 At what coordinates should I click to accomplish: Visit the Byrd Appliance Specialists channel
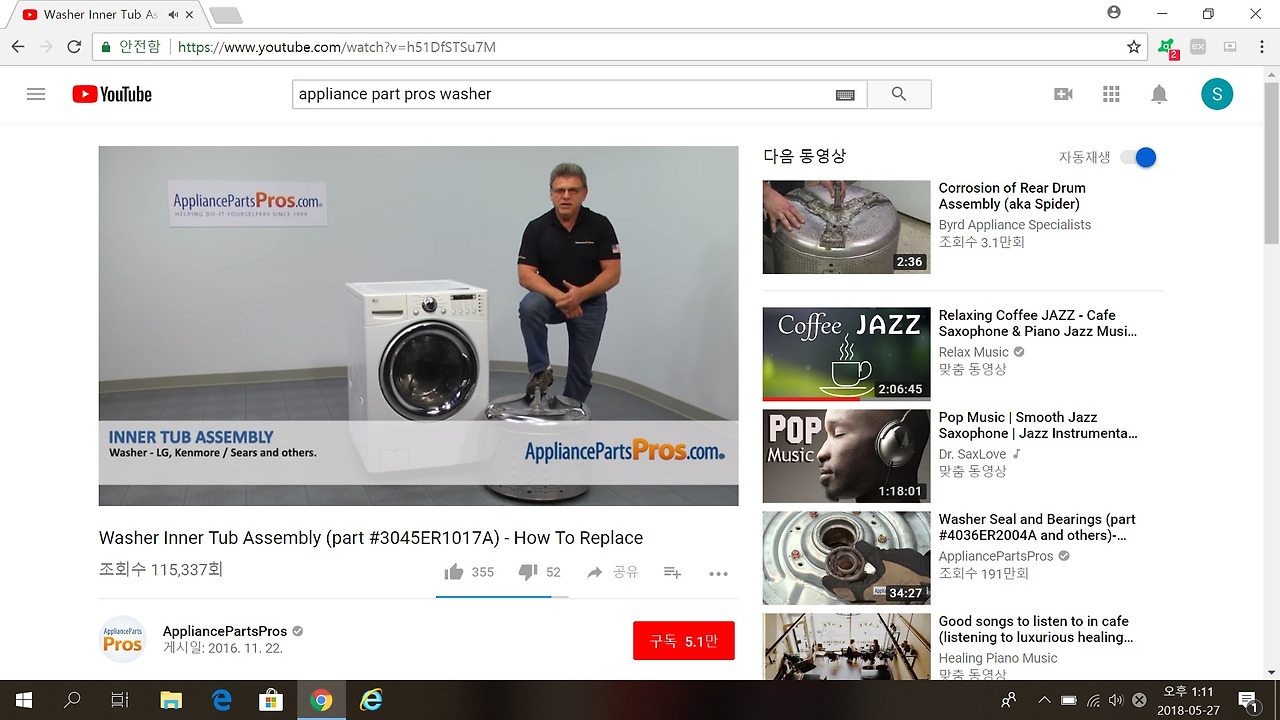1015,225
